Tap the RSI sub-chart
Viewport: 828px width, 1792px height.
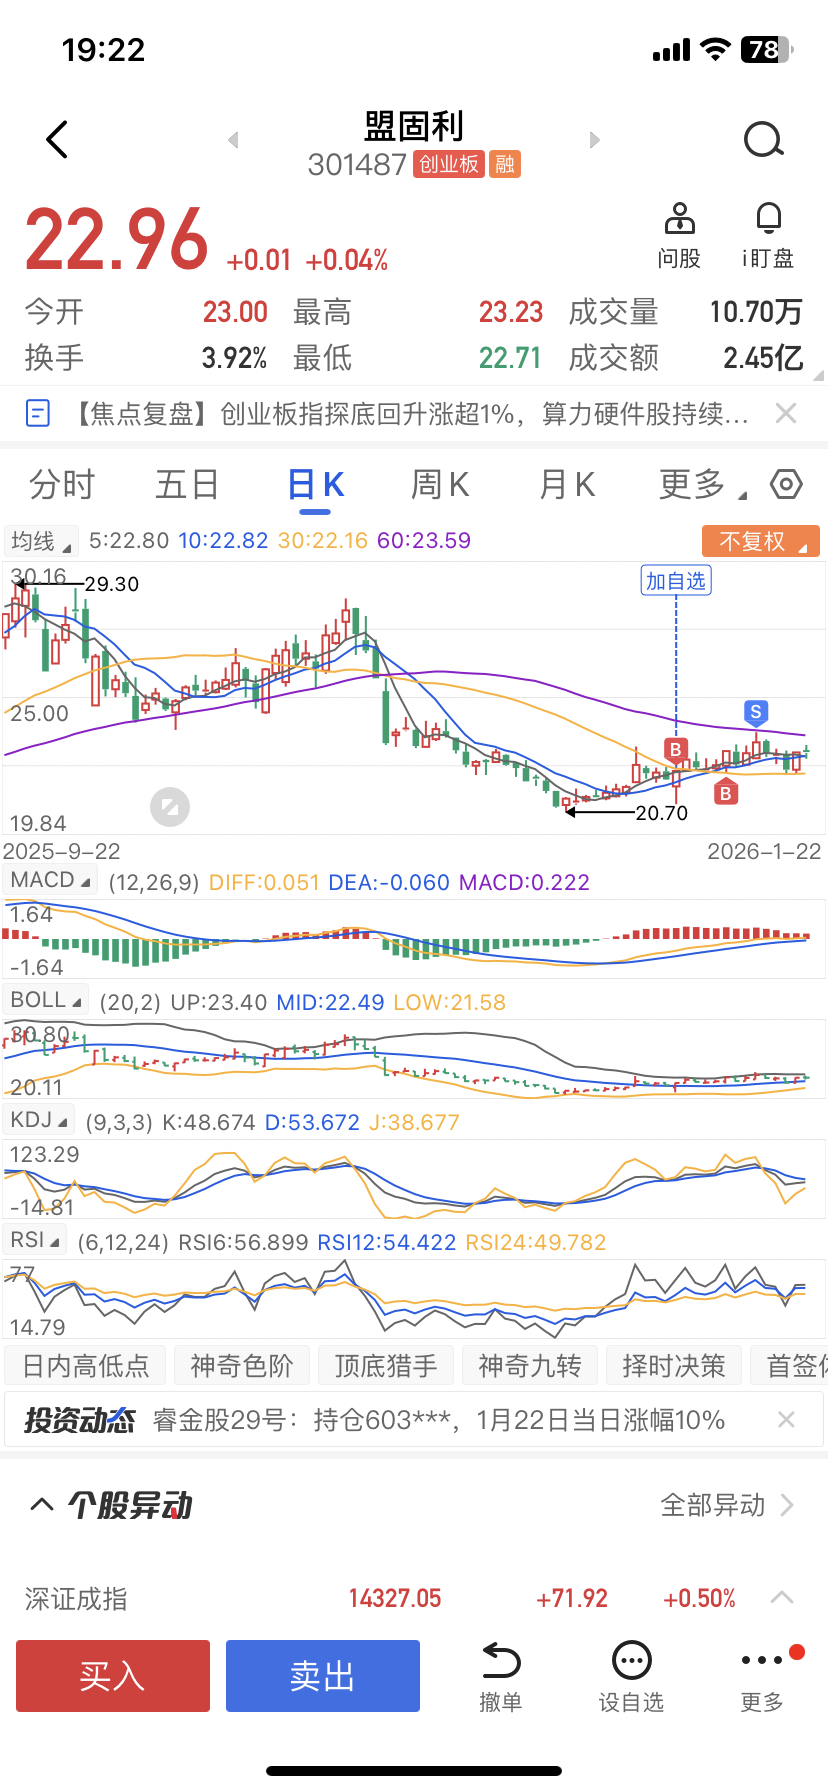(x=414, y=1300)
